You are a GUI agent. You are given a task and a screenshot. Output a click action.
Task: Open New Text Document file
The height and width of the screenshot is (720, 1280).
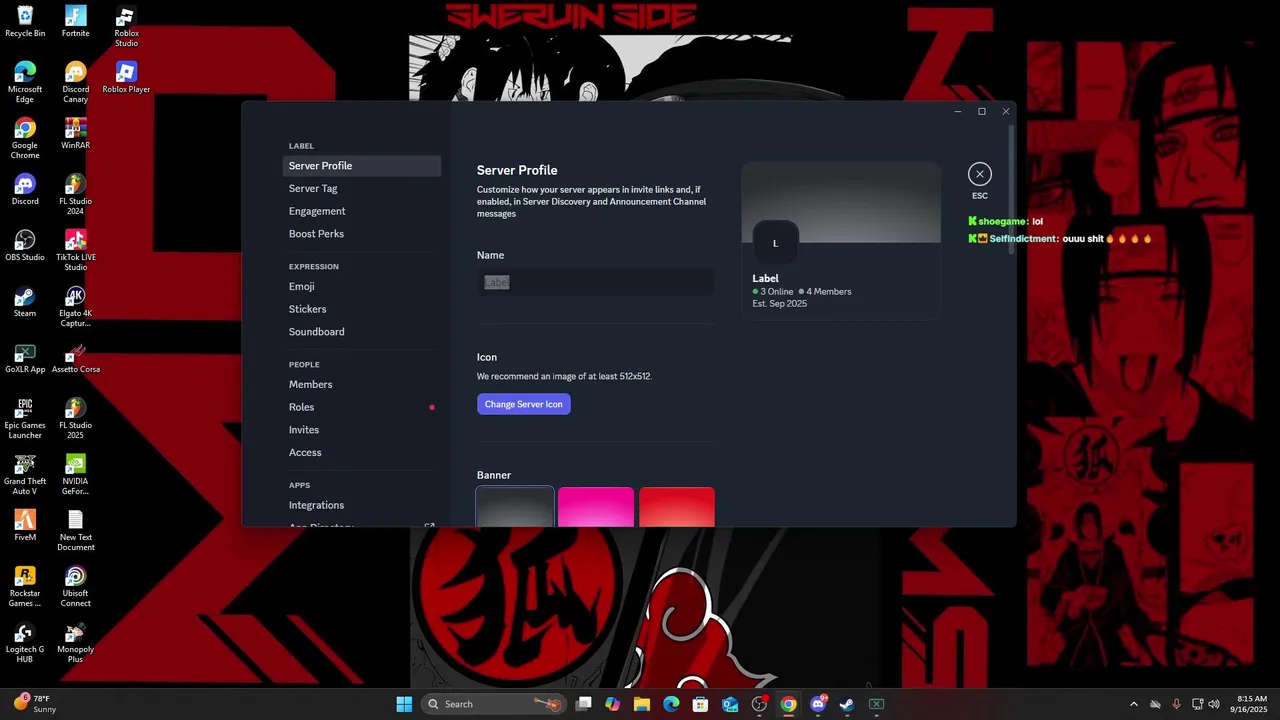pyautogui.click(x=75, y=530)
